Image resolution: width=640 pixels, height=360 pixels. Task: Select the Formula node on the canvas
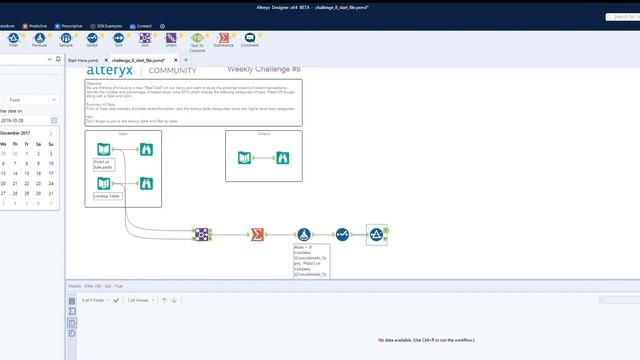(304, 234)
